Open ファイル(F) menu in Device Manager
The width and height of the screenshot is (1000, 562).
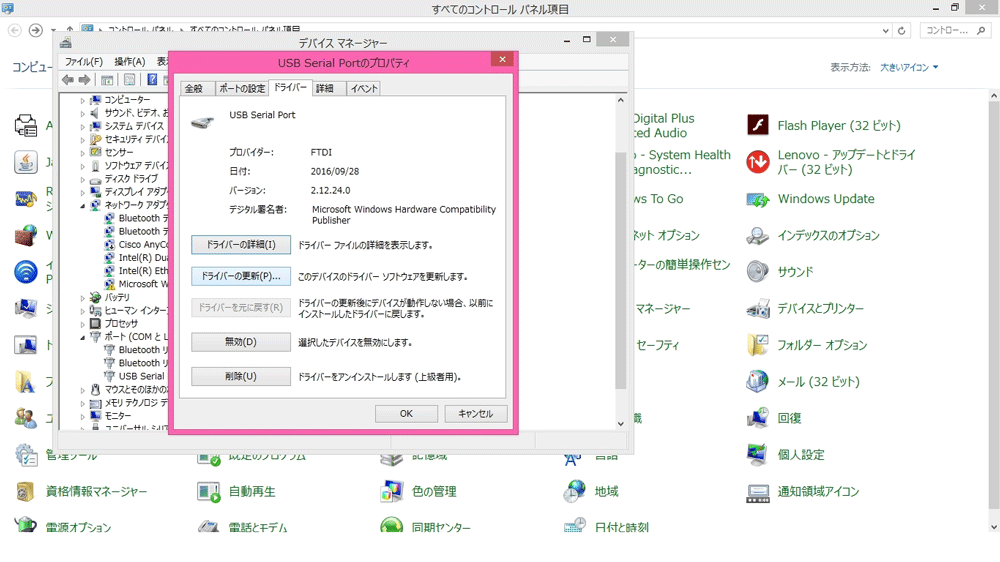coord(84,61)
